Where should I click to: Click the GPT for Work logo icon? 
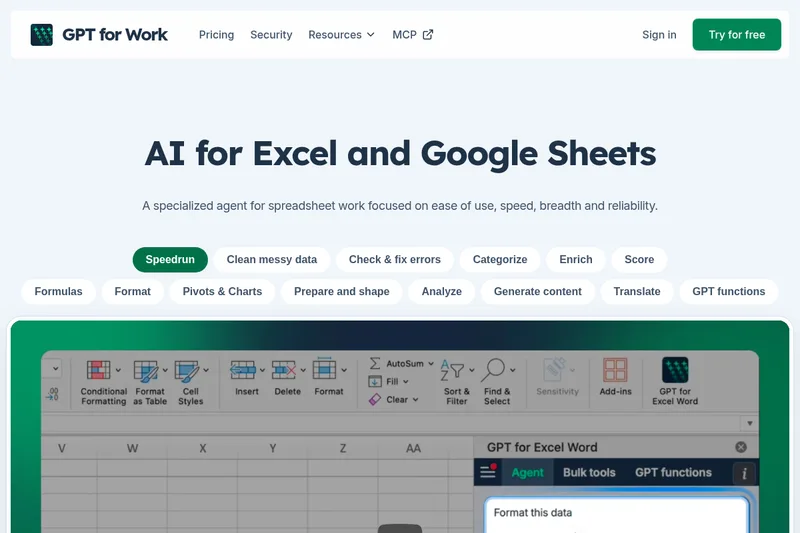pyautogui.click(x=41, y=35)
